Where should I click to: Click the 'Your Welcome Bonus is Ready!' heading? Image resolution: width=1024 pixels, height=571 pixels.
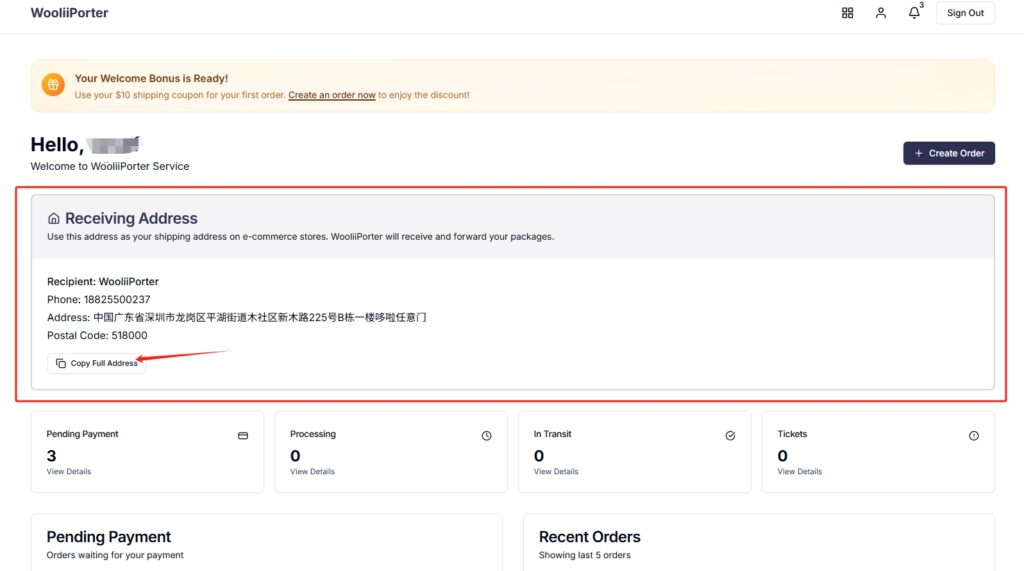point(152,78)
